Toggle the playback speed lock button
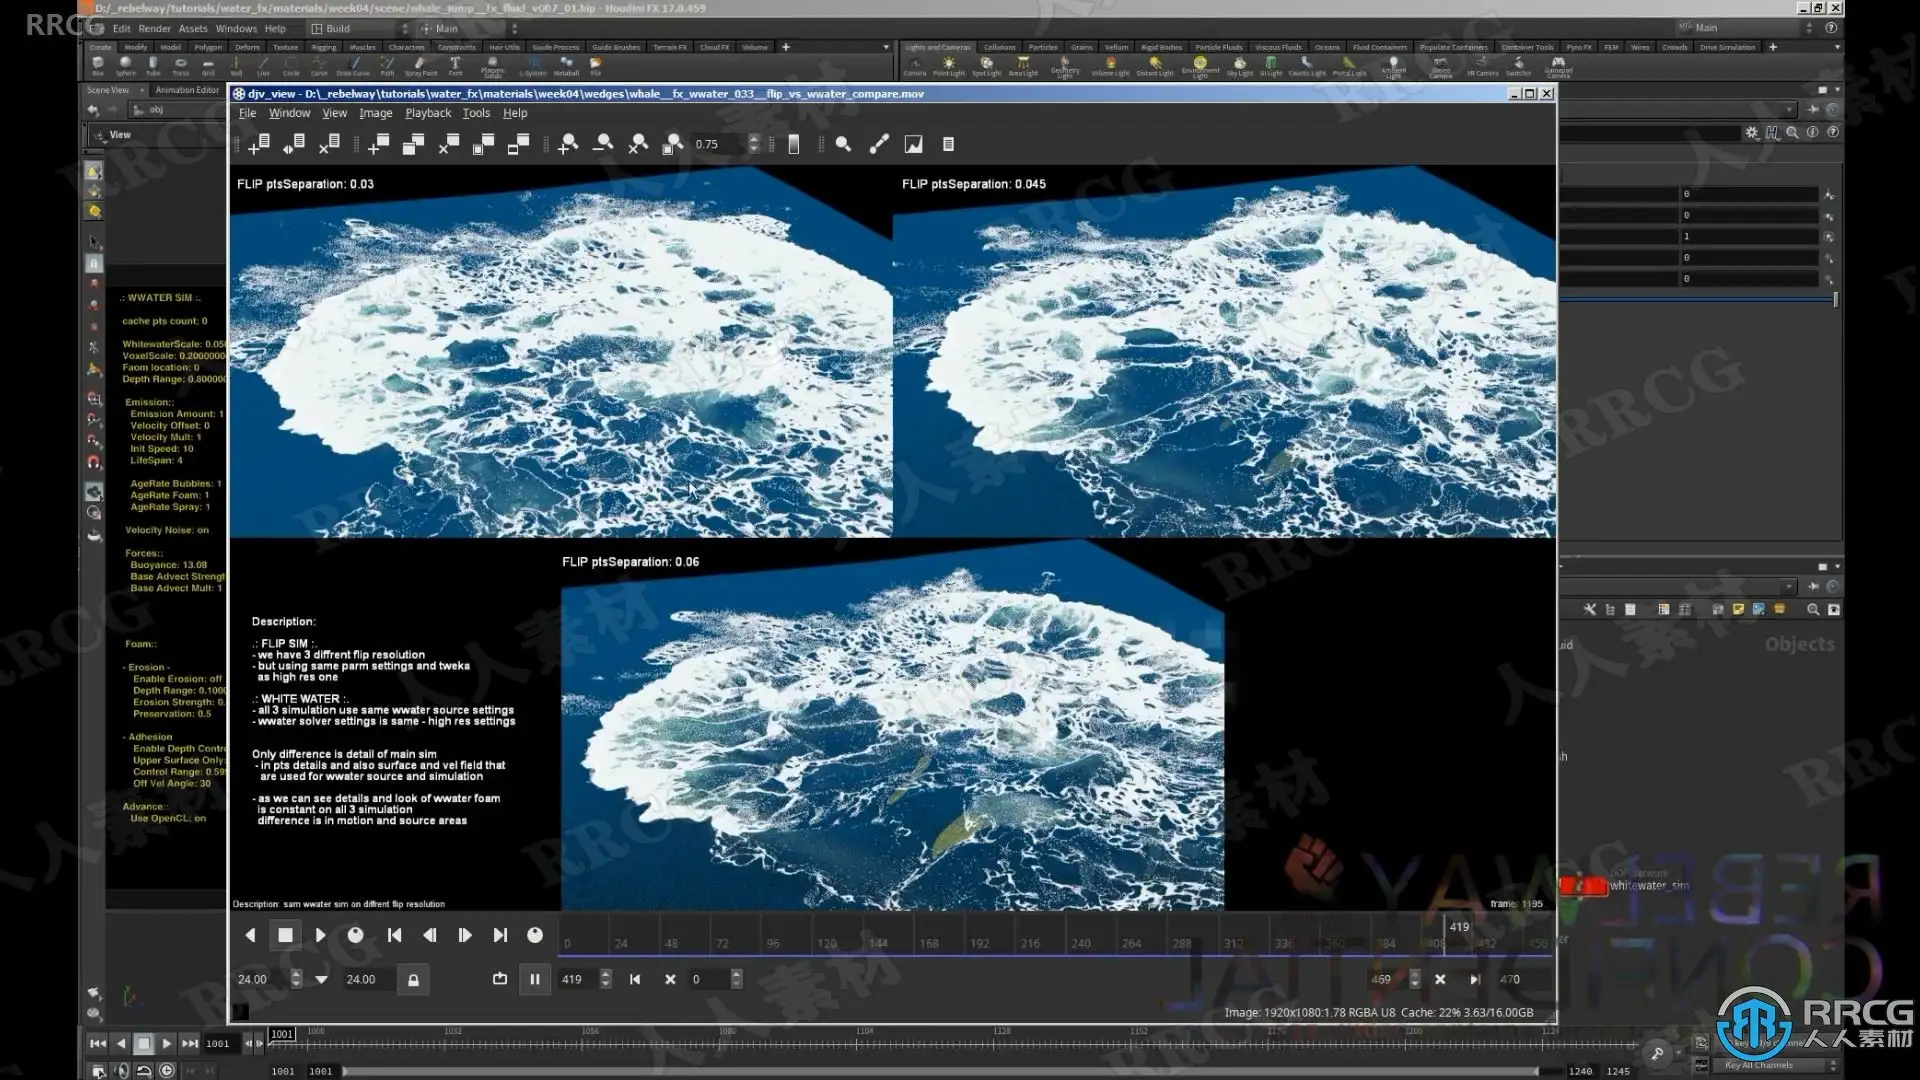Screen dimensions: 1920x1080 [413, 980]
